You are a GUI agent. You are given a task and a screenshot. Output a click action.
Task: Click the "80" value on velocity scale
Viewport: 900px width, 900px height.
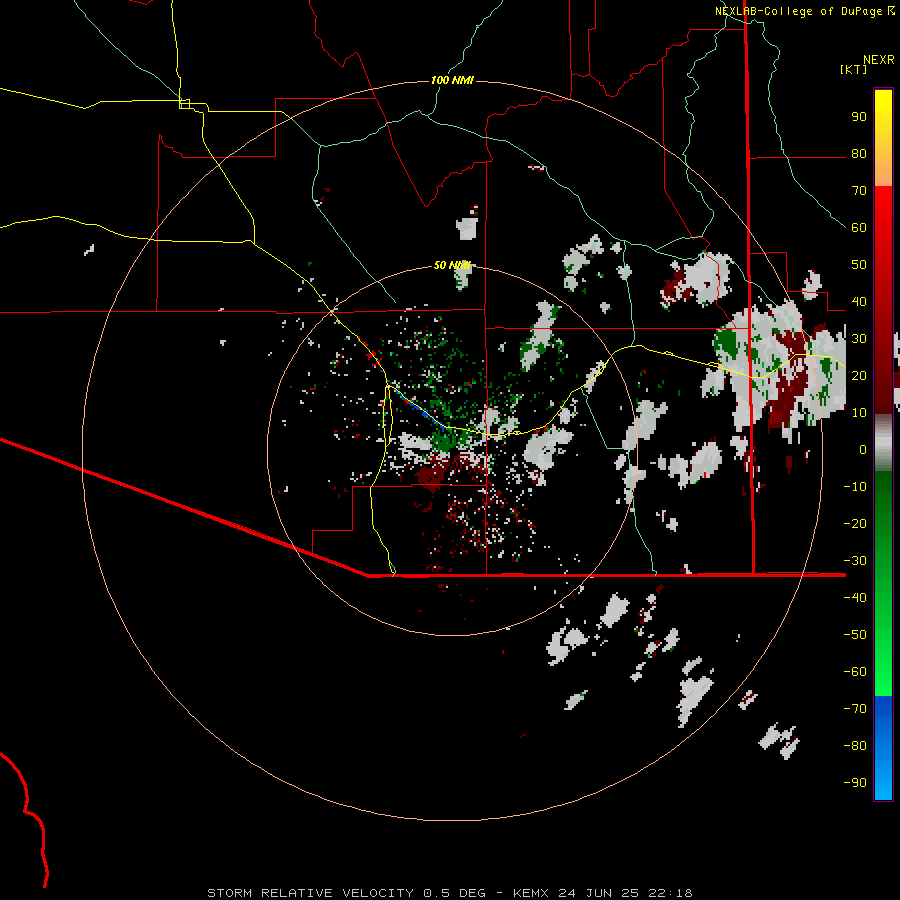pos(859,154)
